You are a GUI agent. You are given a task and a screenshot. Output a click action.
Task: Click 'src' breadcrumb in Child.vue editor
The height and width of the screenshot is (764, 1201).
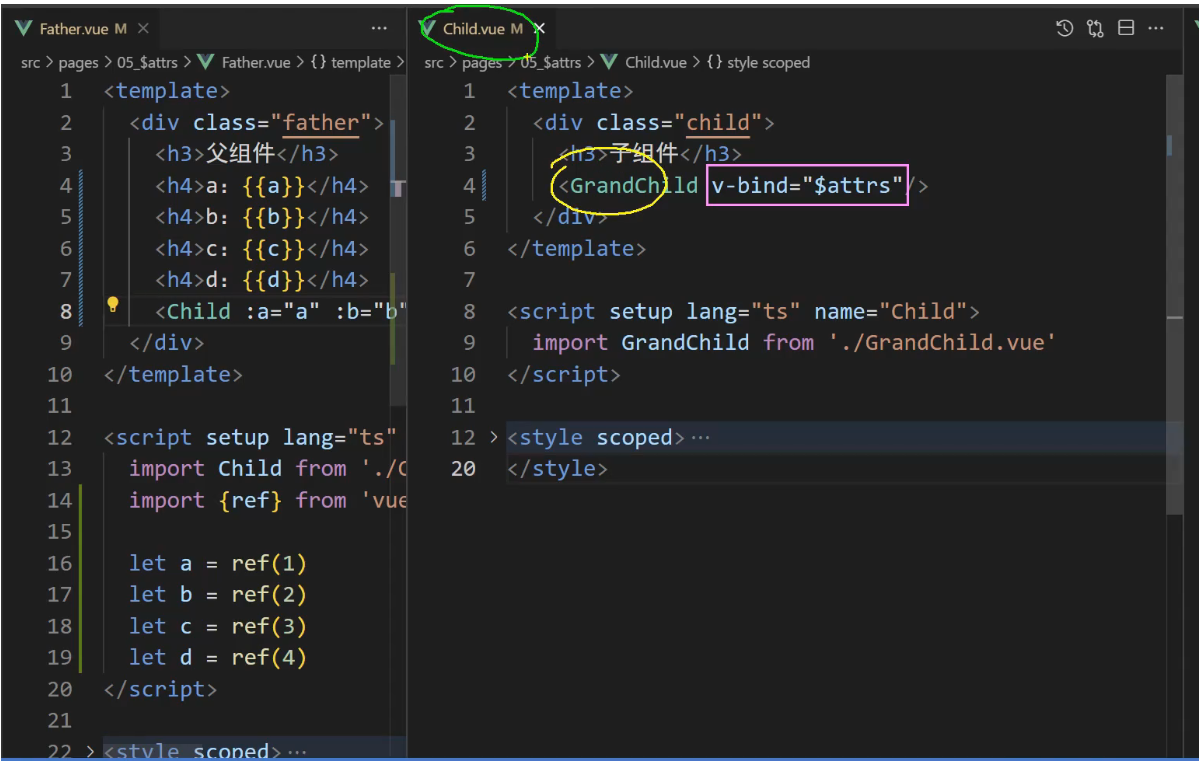[x=434, y=62]
